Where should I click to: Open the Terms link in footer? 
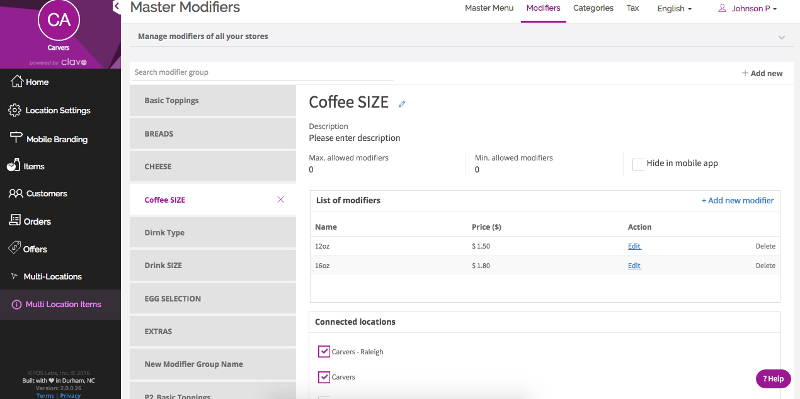coord(44,395)
